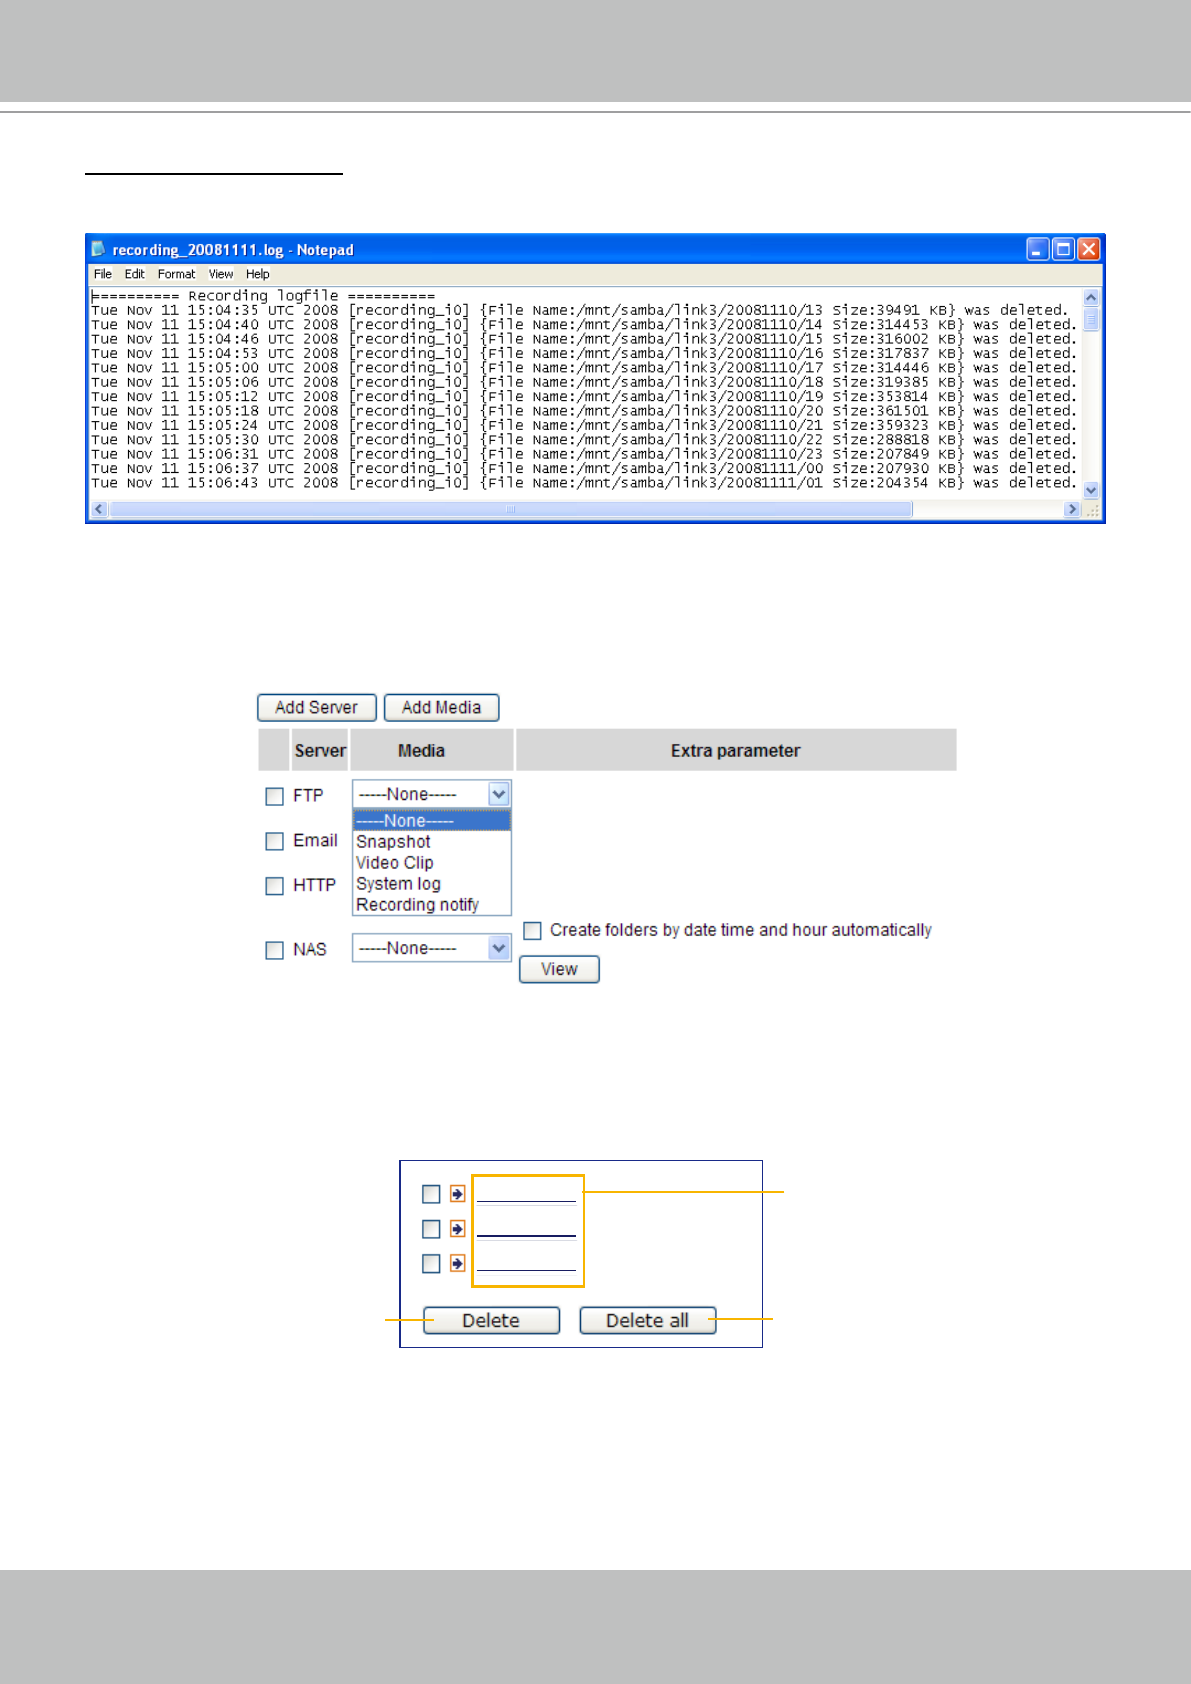Tick checkbox of second list entry
The image size is (1191, 1684).
pyautogui.click(x=431, y=1229)
